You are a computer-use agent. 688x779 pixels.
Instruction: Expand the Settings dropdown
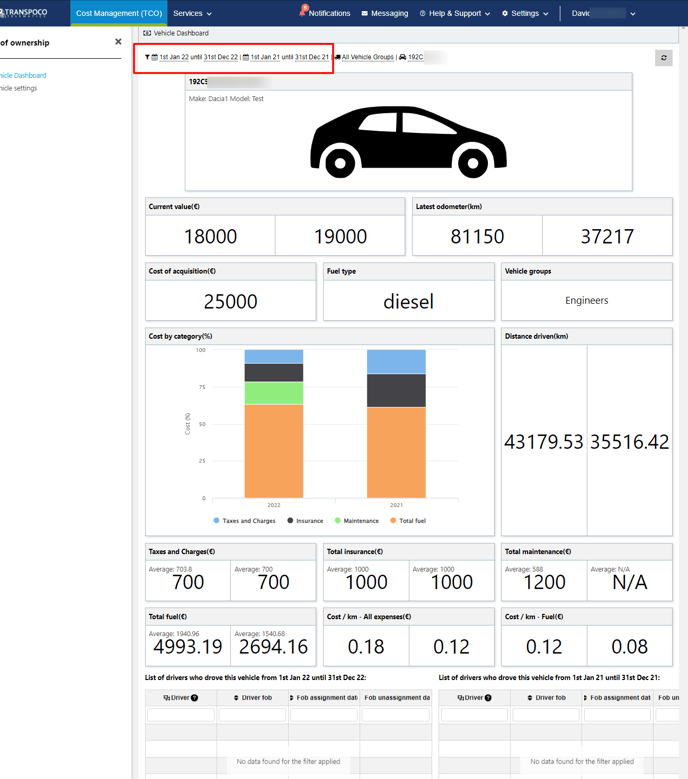click(525, 13)
